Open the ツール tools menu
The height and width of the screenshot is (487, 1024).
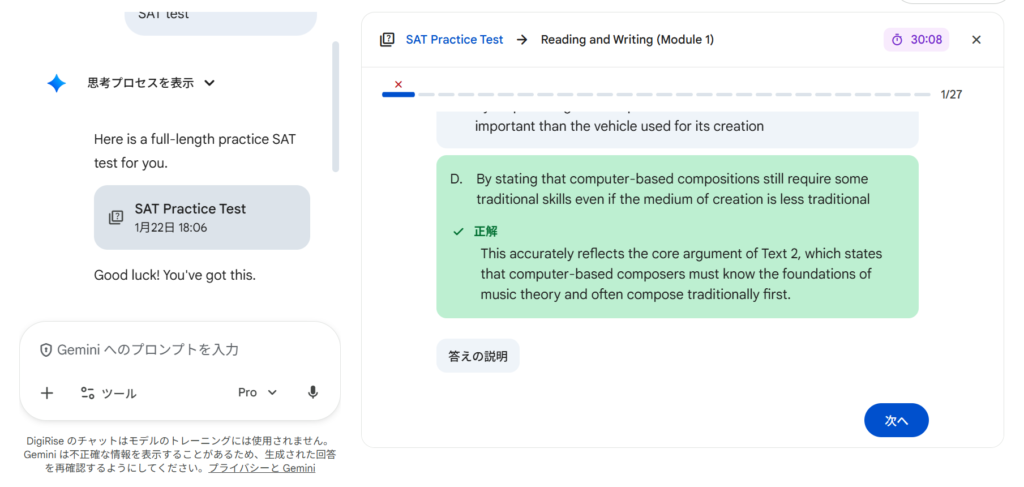point(108,393)
